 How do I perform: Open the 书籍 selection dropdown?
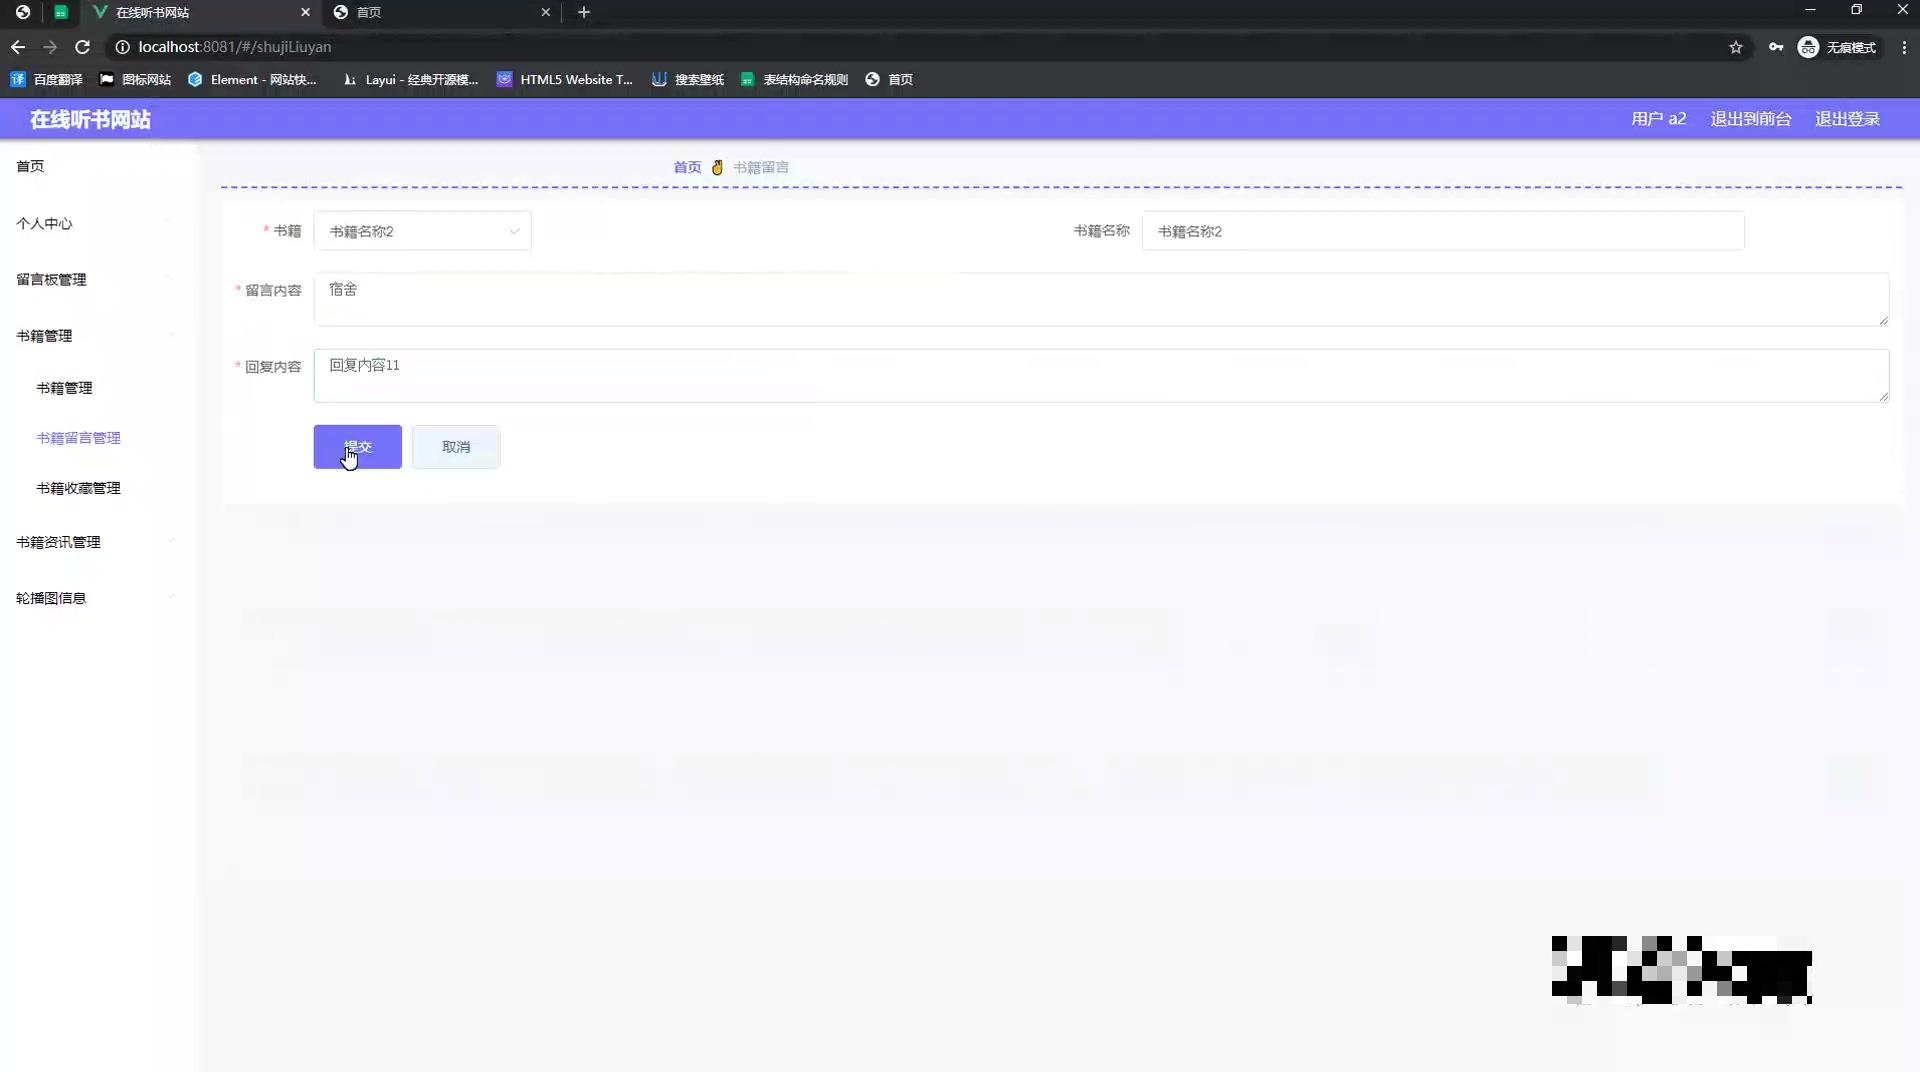[x=422, y=230]
